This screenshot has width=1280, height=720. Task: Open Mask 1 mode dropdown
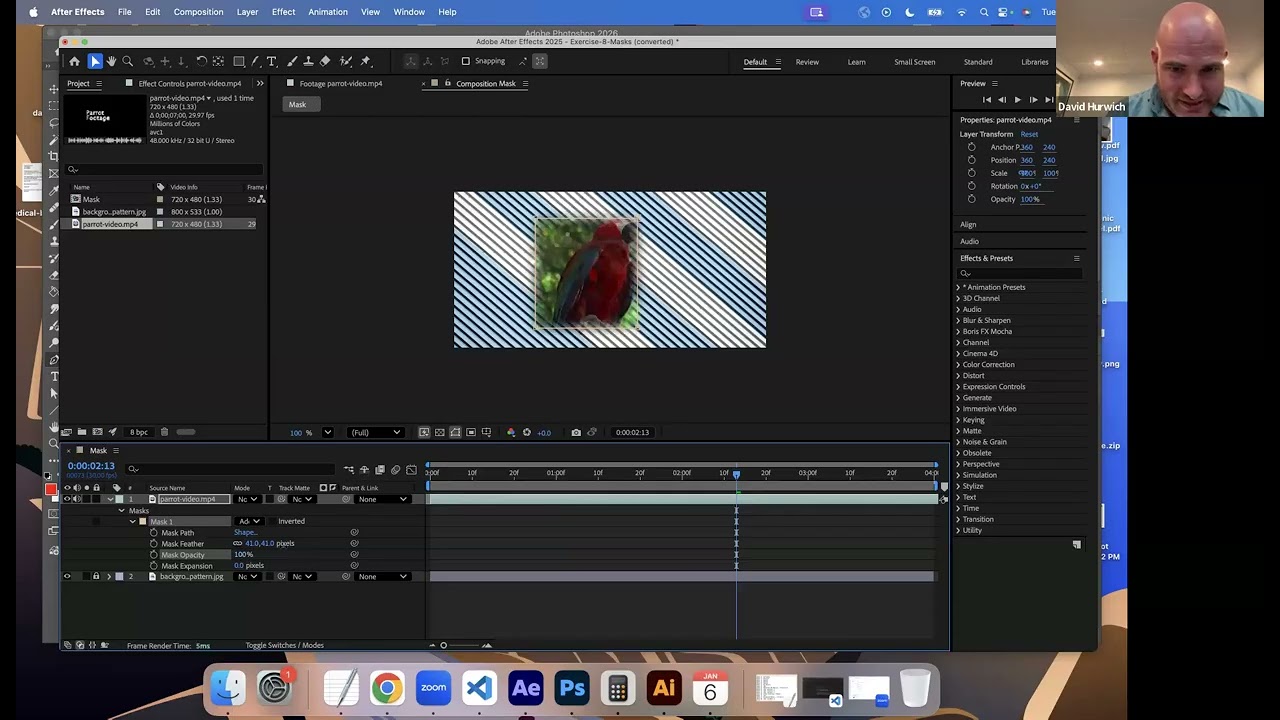pos(249,521)
